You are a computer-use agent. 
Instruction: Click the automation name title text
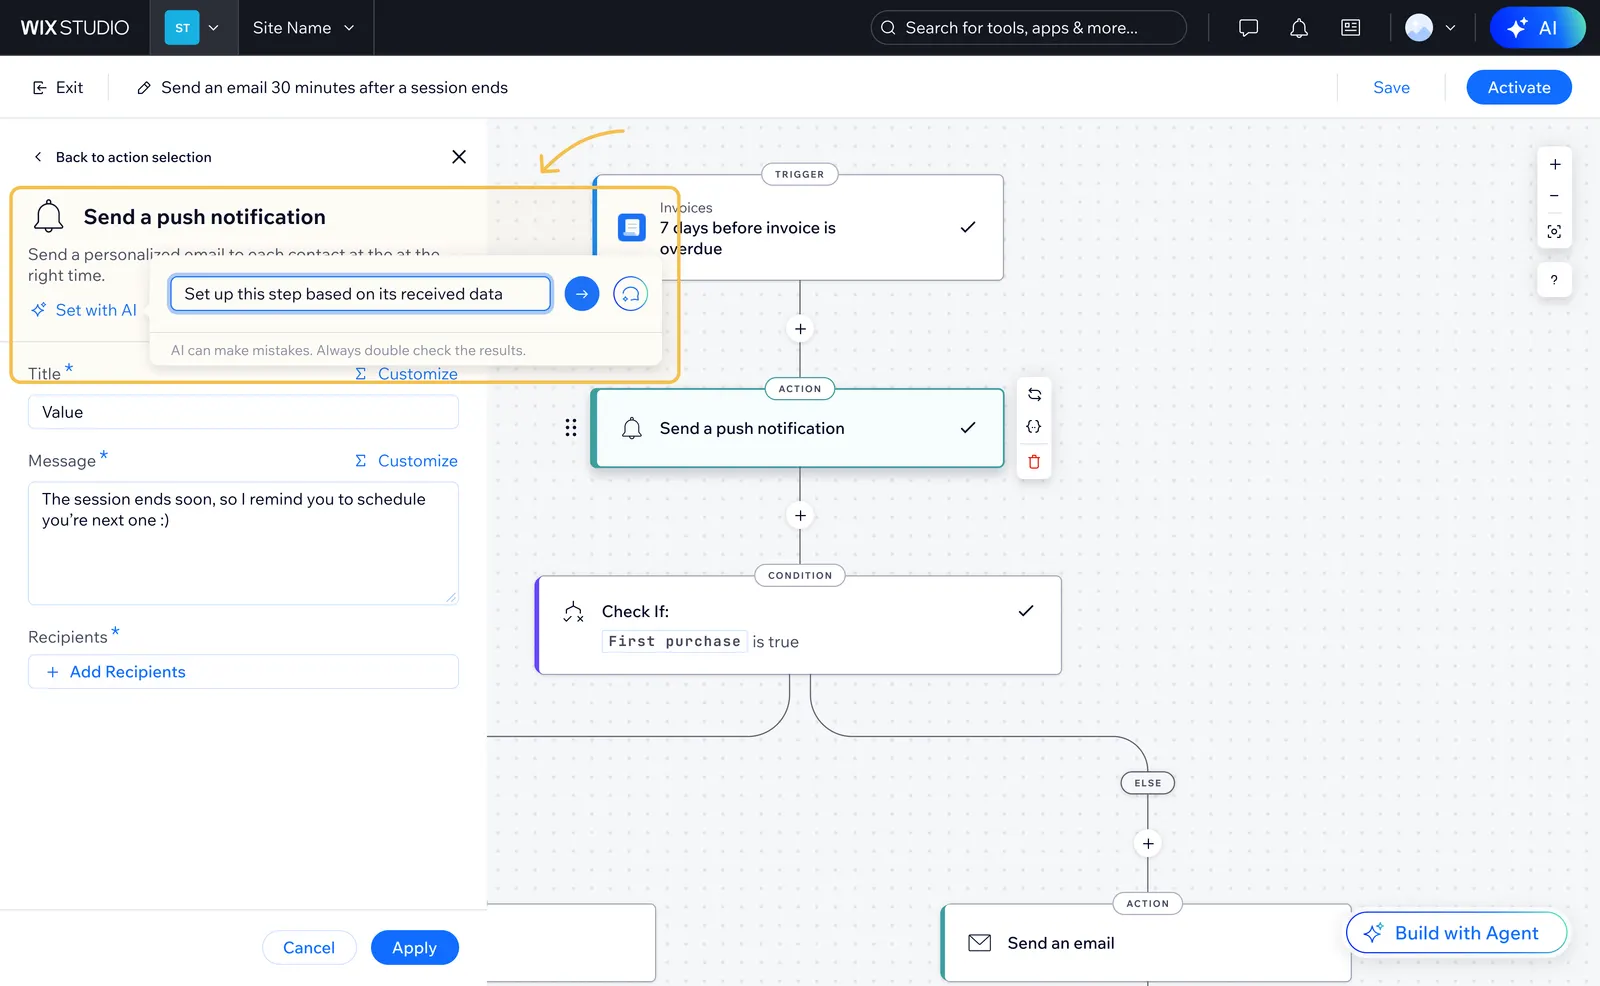(334, 88)
